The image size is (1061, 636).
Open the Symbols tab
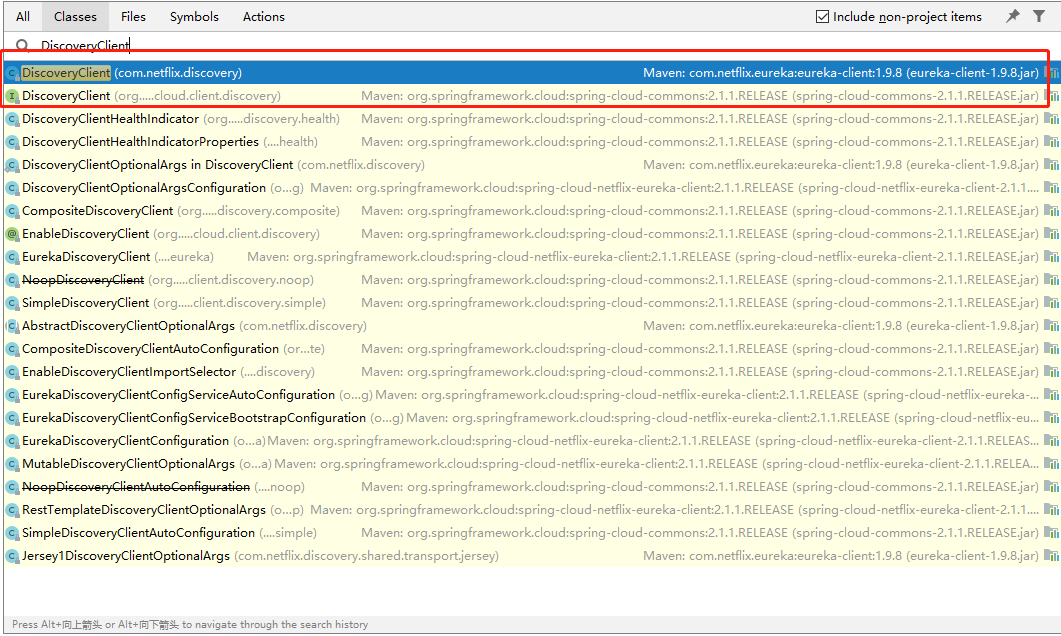[x=194, y=16]
